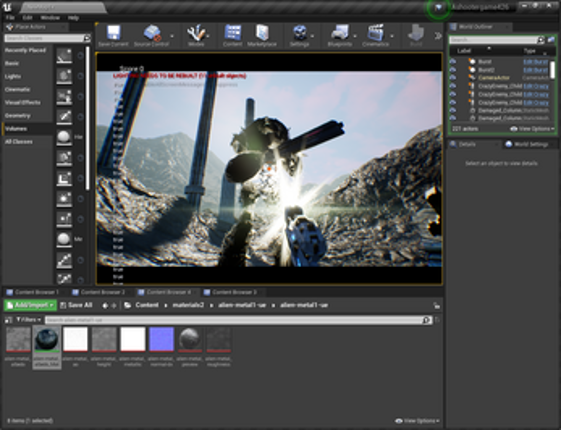Open the Window menu

[x=50, y=18]
